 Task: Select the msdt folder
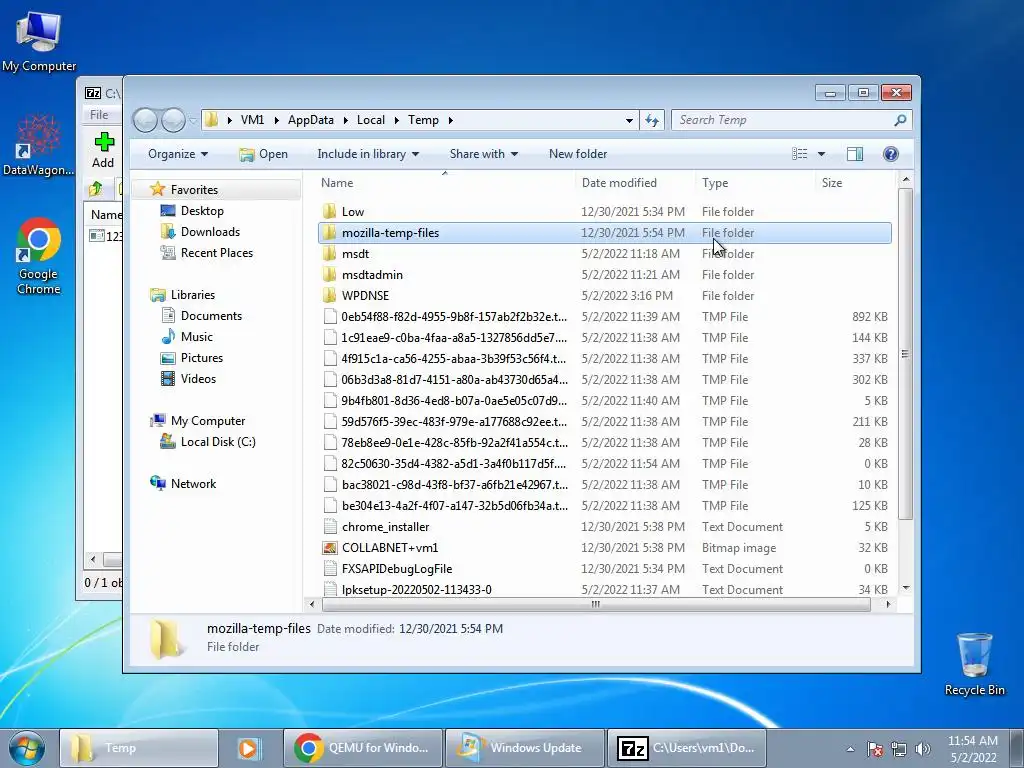[605, 254]
